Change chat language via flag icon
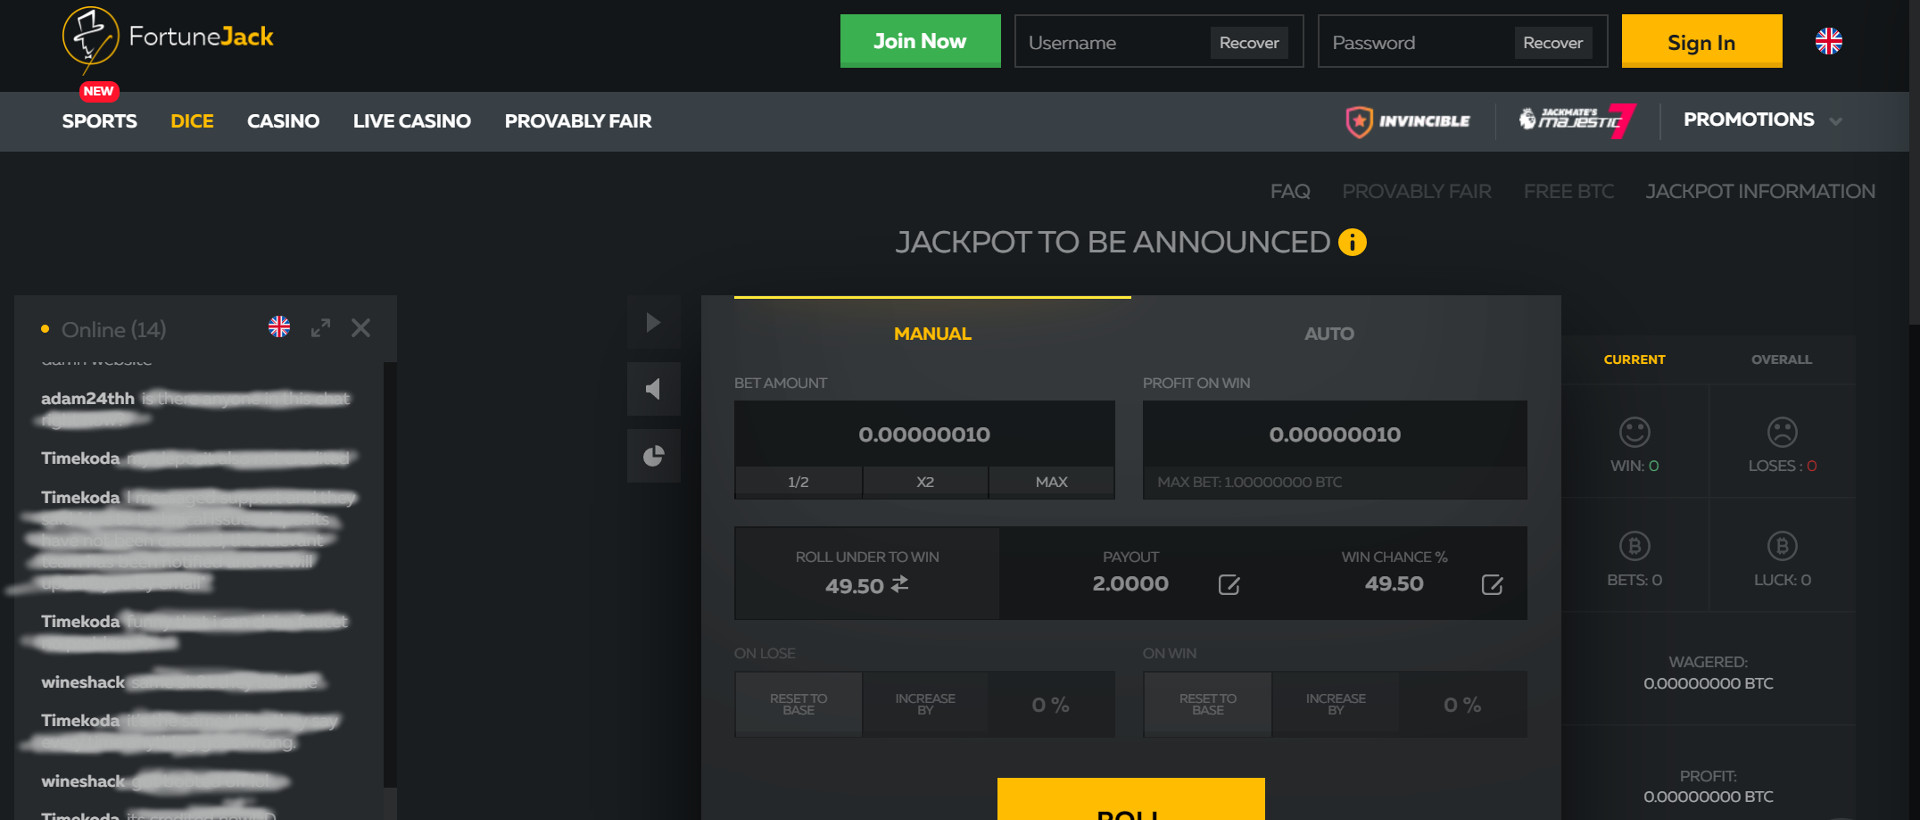Viewport: 1920px width, 820px height. (x=279, y=327)
